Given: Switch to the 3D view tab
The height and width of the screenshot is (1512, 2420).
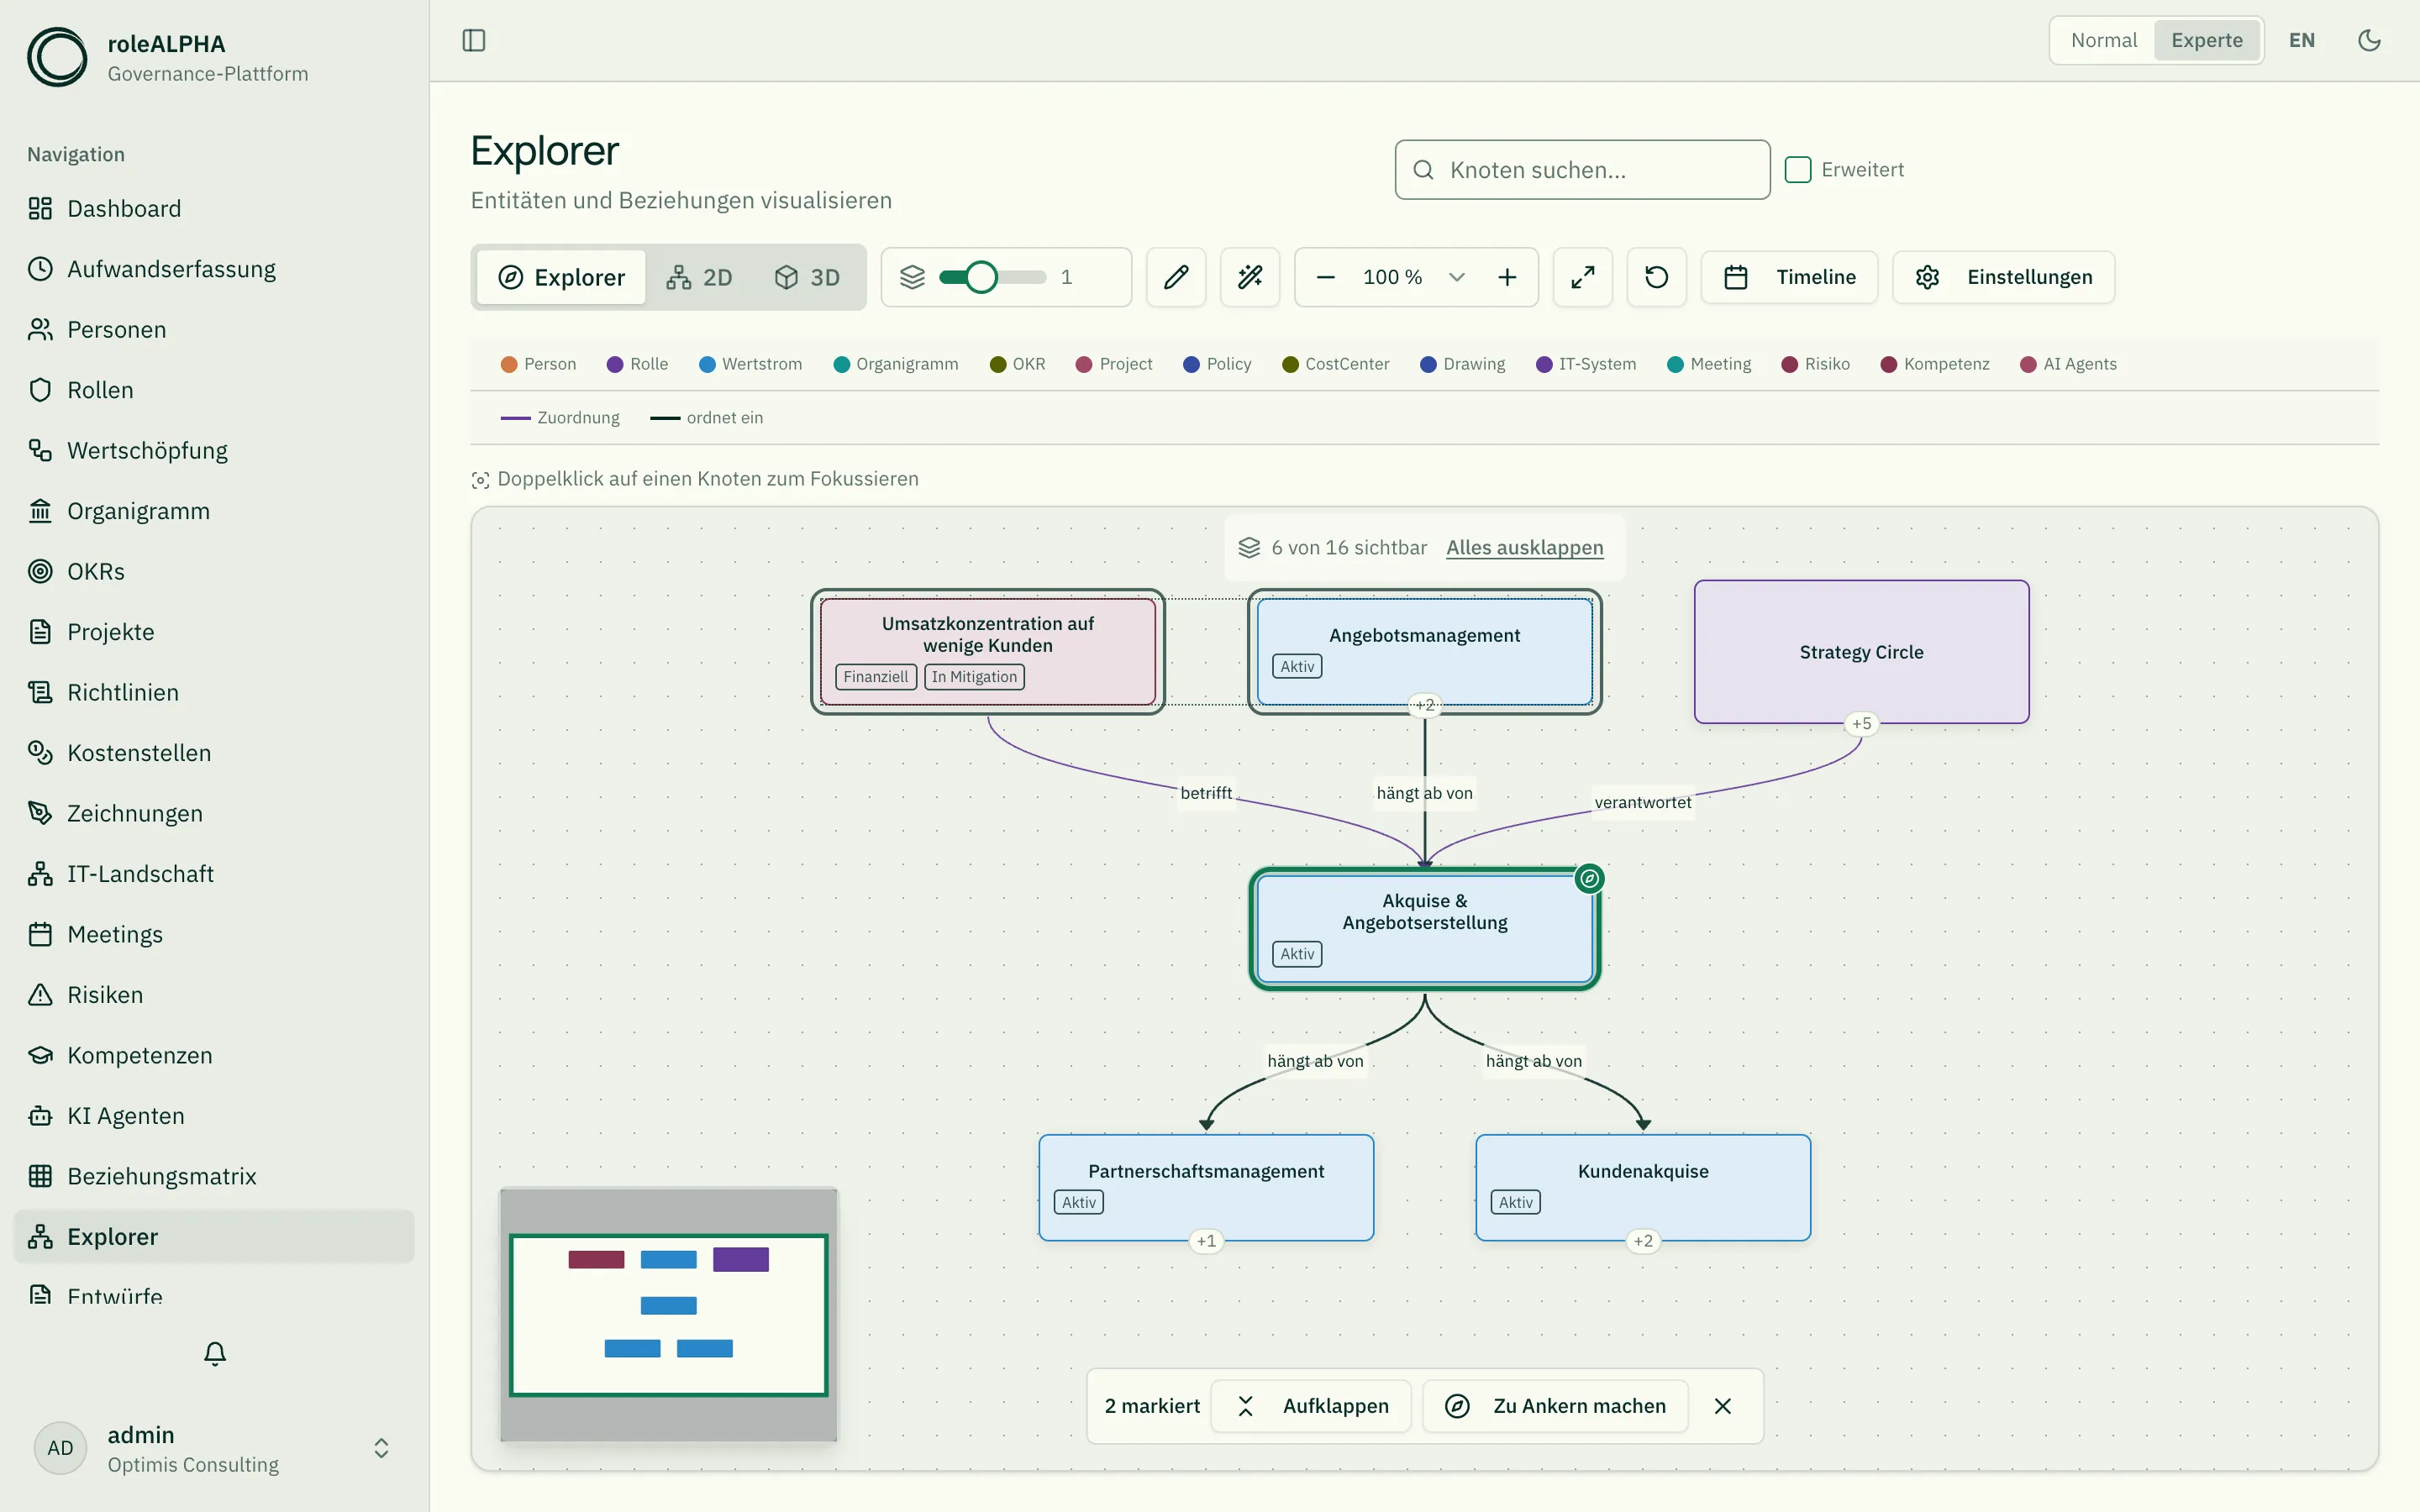Looking at the screenshot, I should (x=807, y=277).
